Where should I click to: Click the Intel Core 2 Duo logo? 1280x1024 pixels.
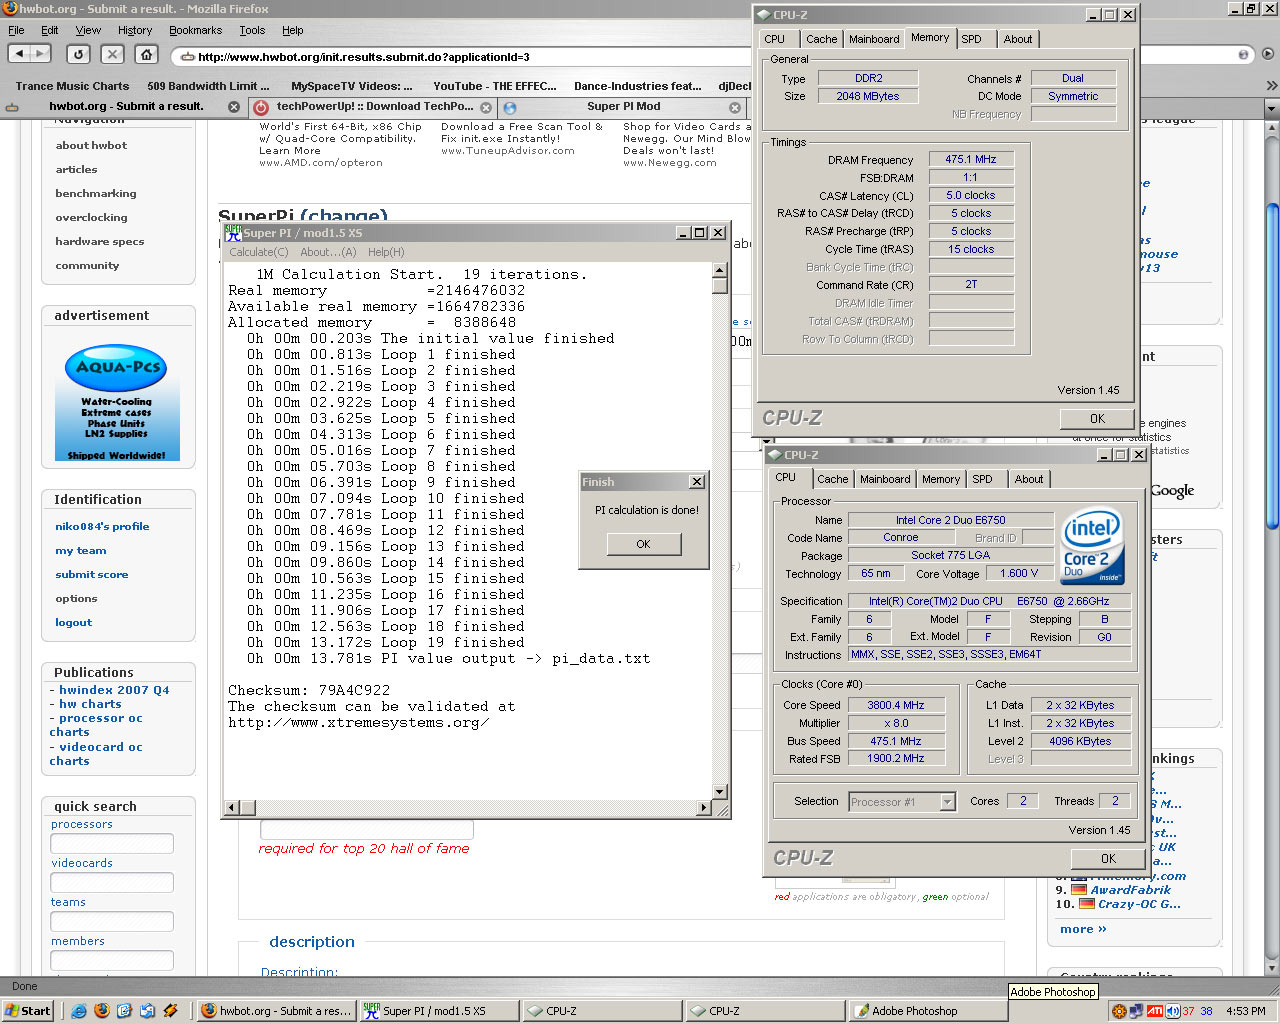coord(1092,547)
